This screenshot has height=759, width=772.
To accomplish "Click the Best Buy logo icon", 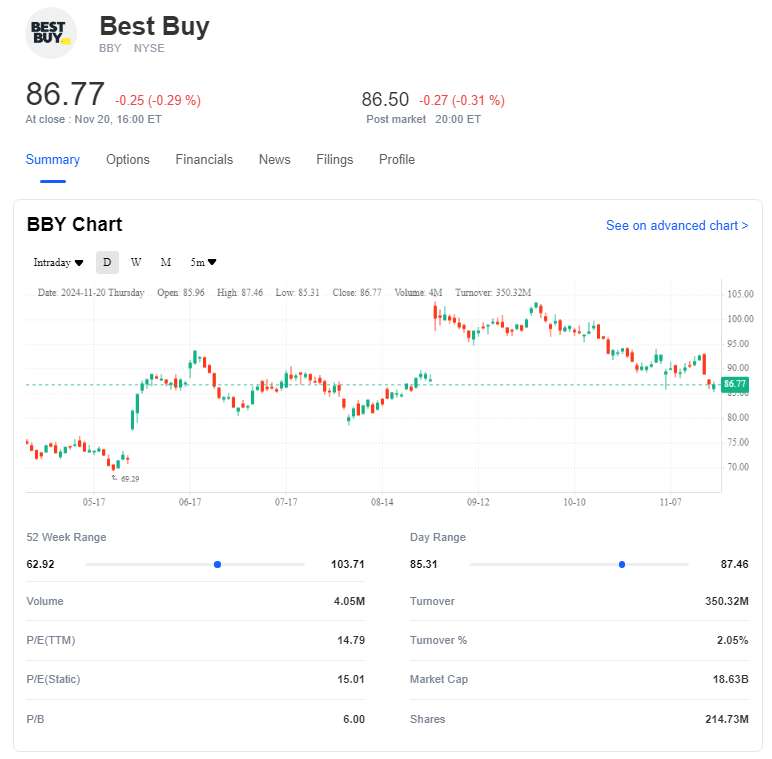I will point(51,33).
